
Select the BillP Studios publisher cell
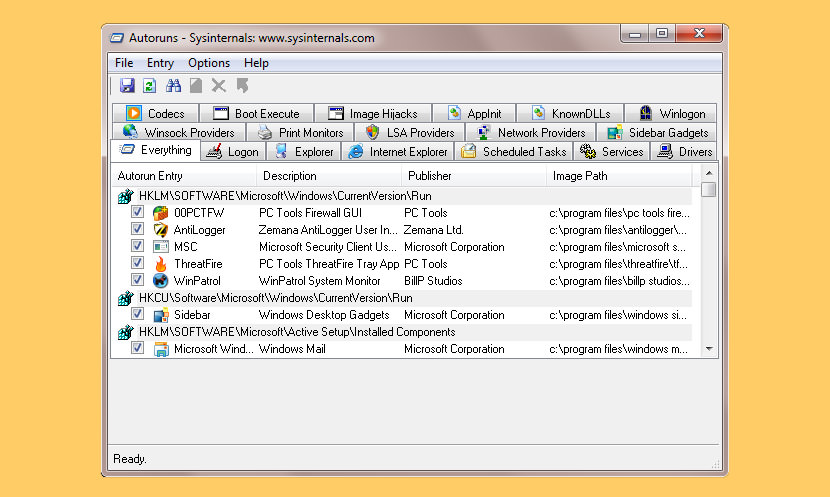pyautogui.click(x=433, y=281)
